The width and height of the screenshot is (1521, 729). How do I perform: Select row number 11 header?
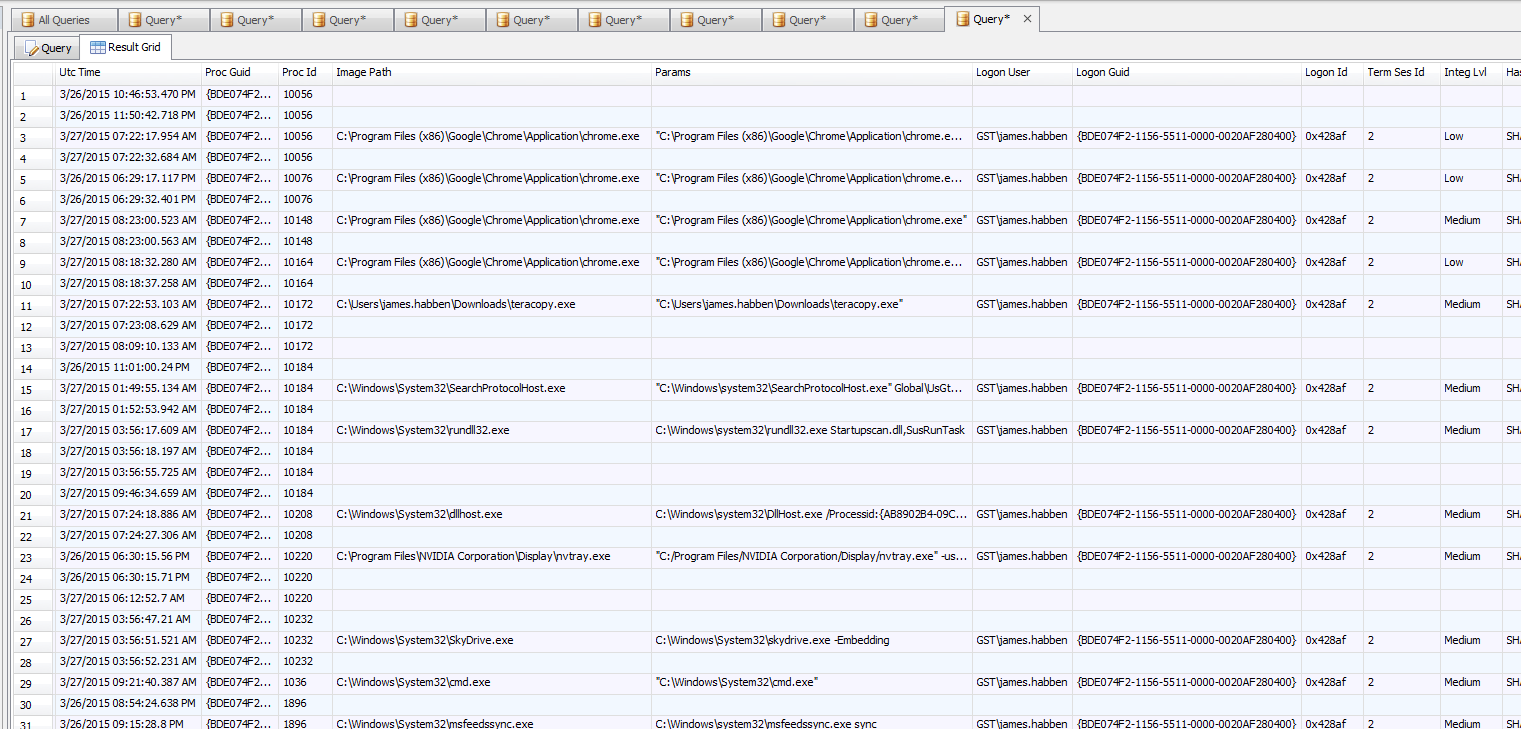coord(33,305)
